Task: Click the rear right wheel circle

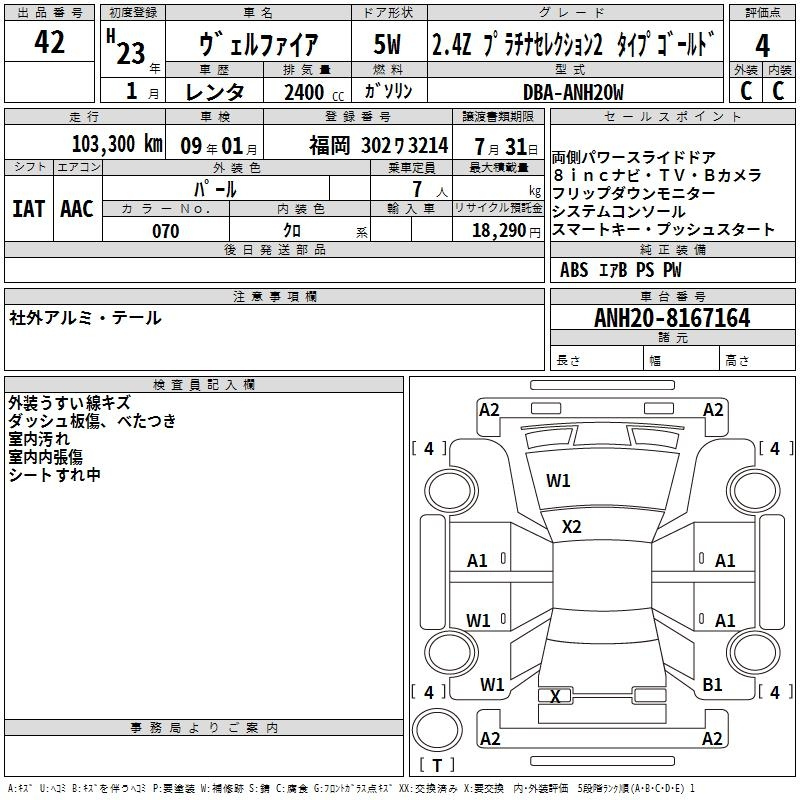Action: (x=754, y=653)
